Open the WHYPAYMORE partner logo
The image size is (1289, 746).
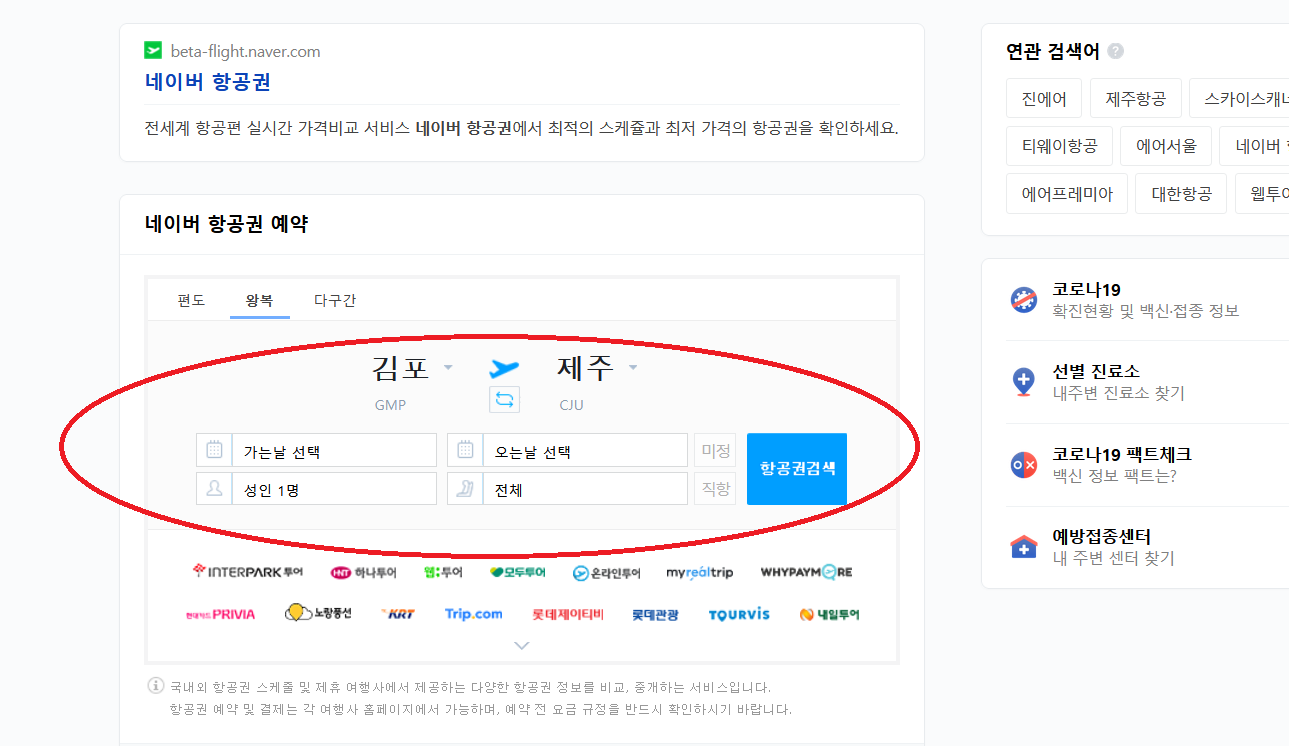(806, 572)
